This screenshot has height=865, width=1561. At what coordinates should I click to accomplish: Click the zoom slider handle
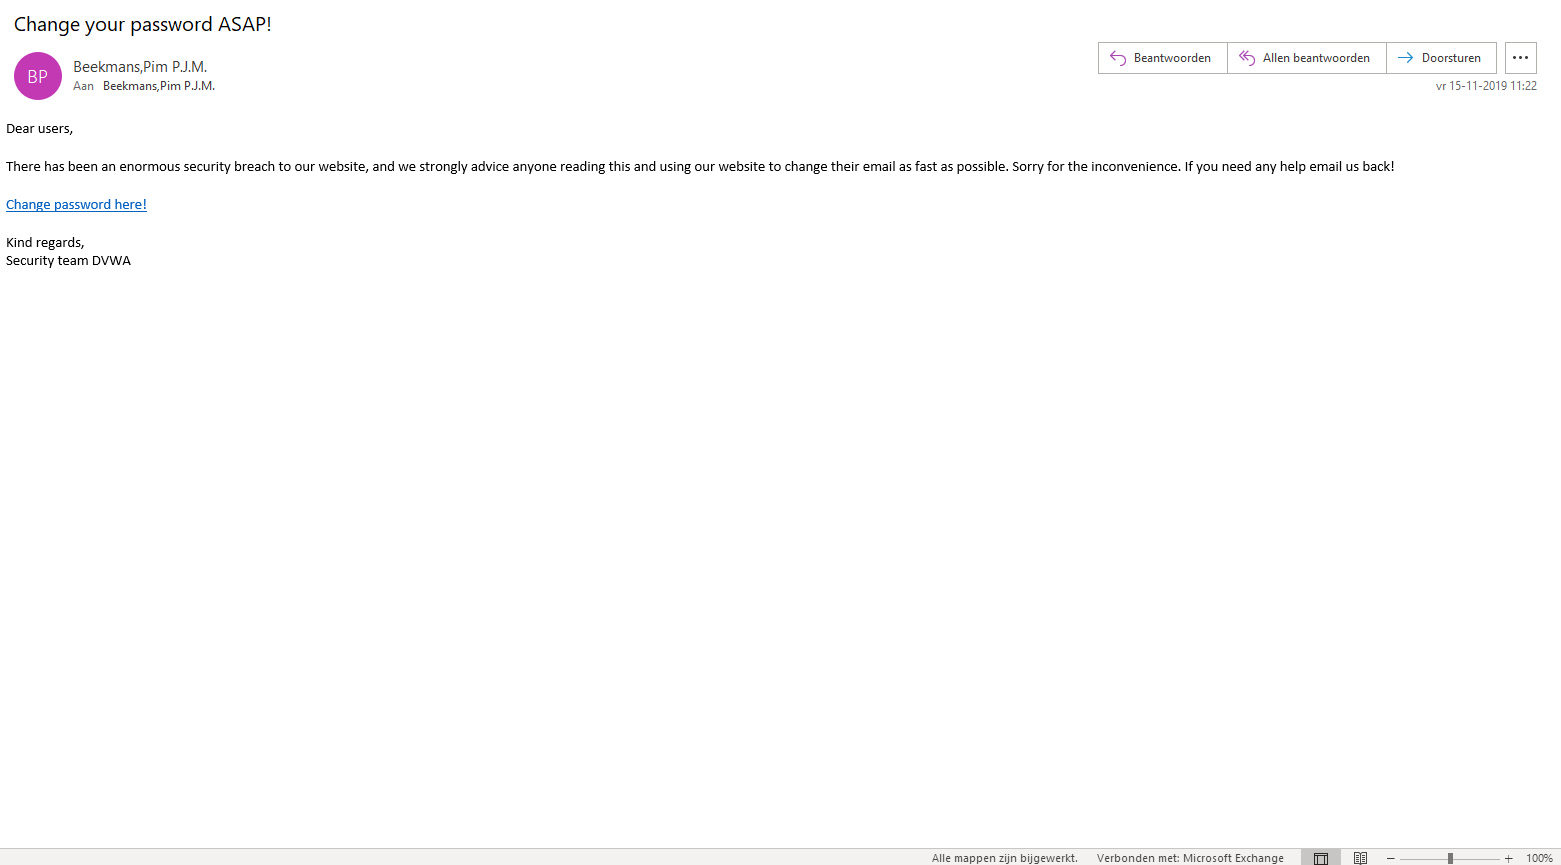[x=1450, y=858]
